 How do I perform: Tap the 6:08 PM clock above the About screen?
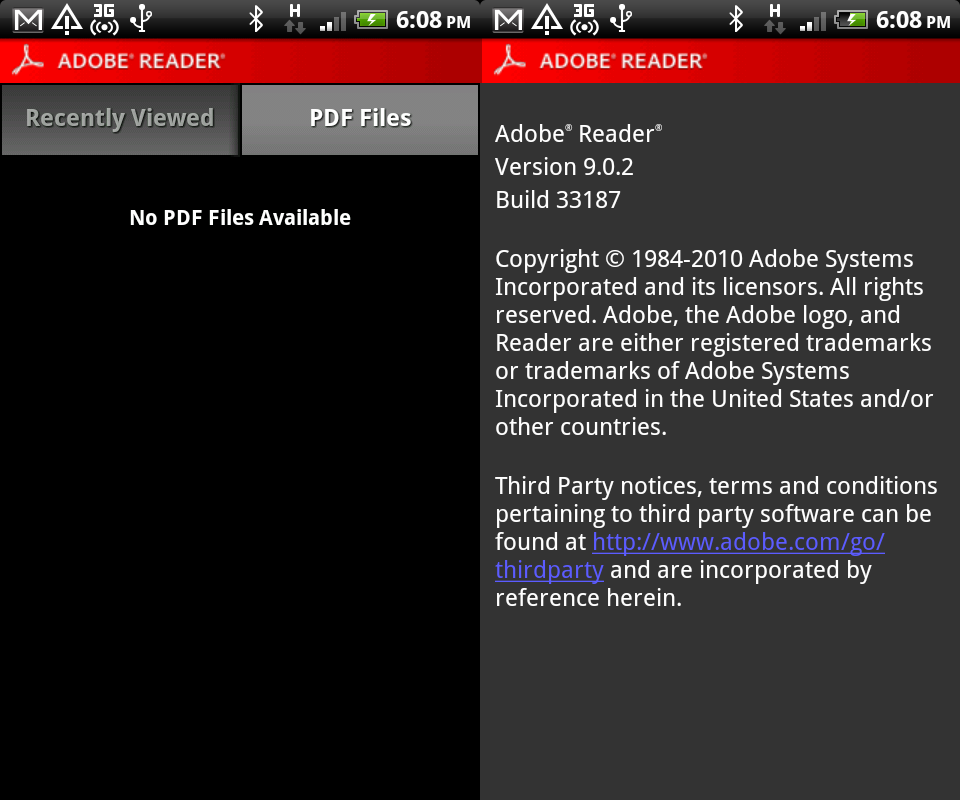click(x=913, y=20)
